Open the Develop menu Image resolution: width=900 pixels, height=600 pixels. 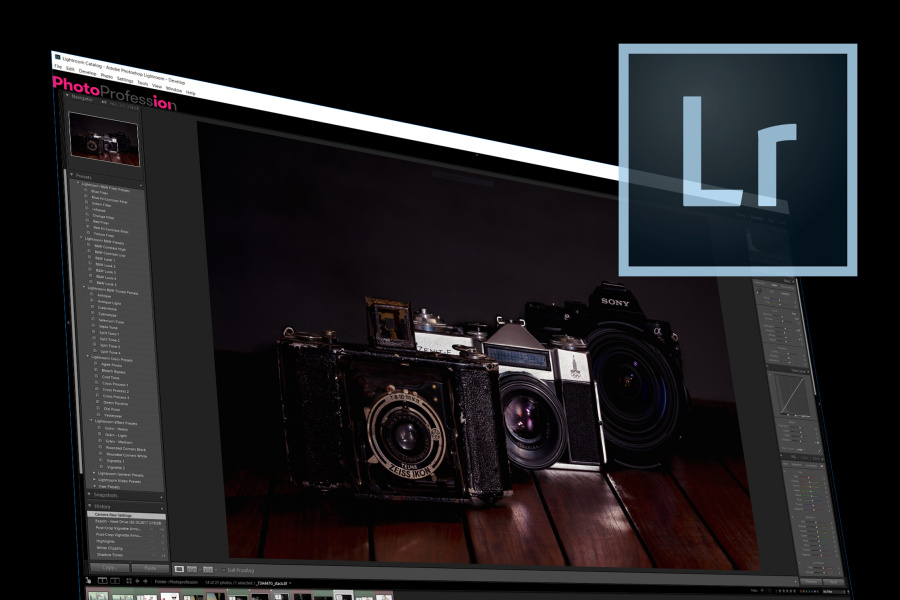pyautogui.click(x=87, y=72)
